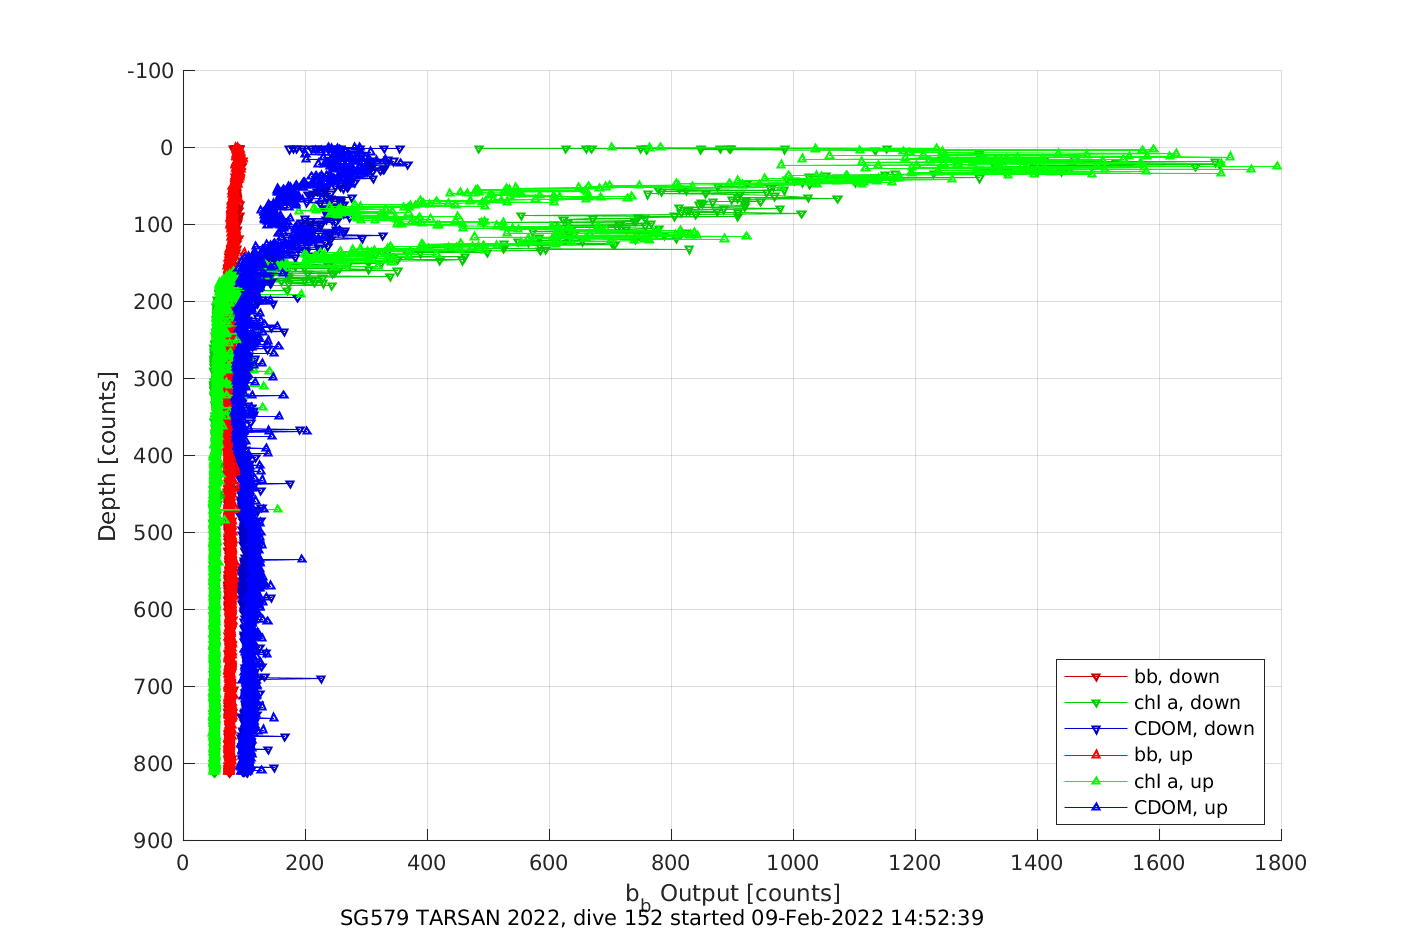Viewport: 1417px width, 945px height.
Task: Click the x-axis tick label '1000'
Action: (793, 863)
